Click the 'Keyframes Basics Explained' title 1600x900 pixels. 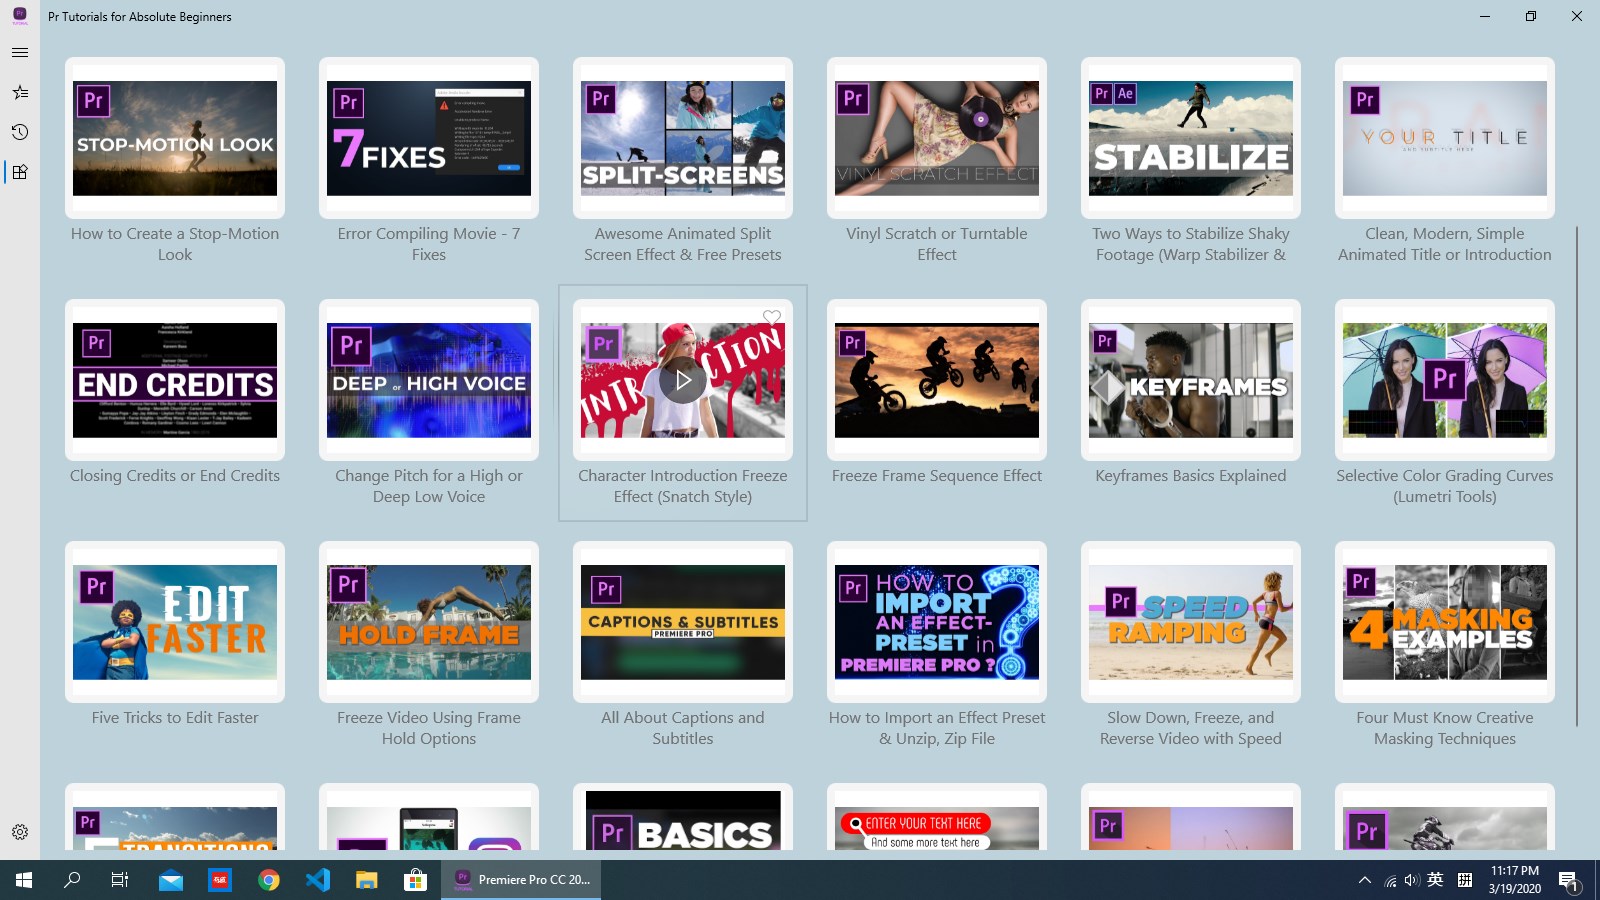[x=1191, y=476]
